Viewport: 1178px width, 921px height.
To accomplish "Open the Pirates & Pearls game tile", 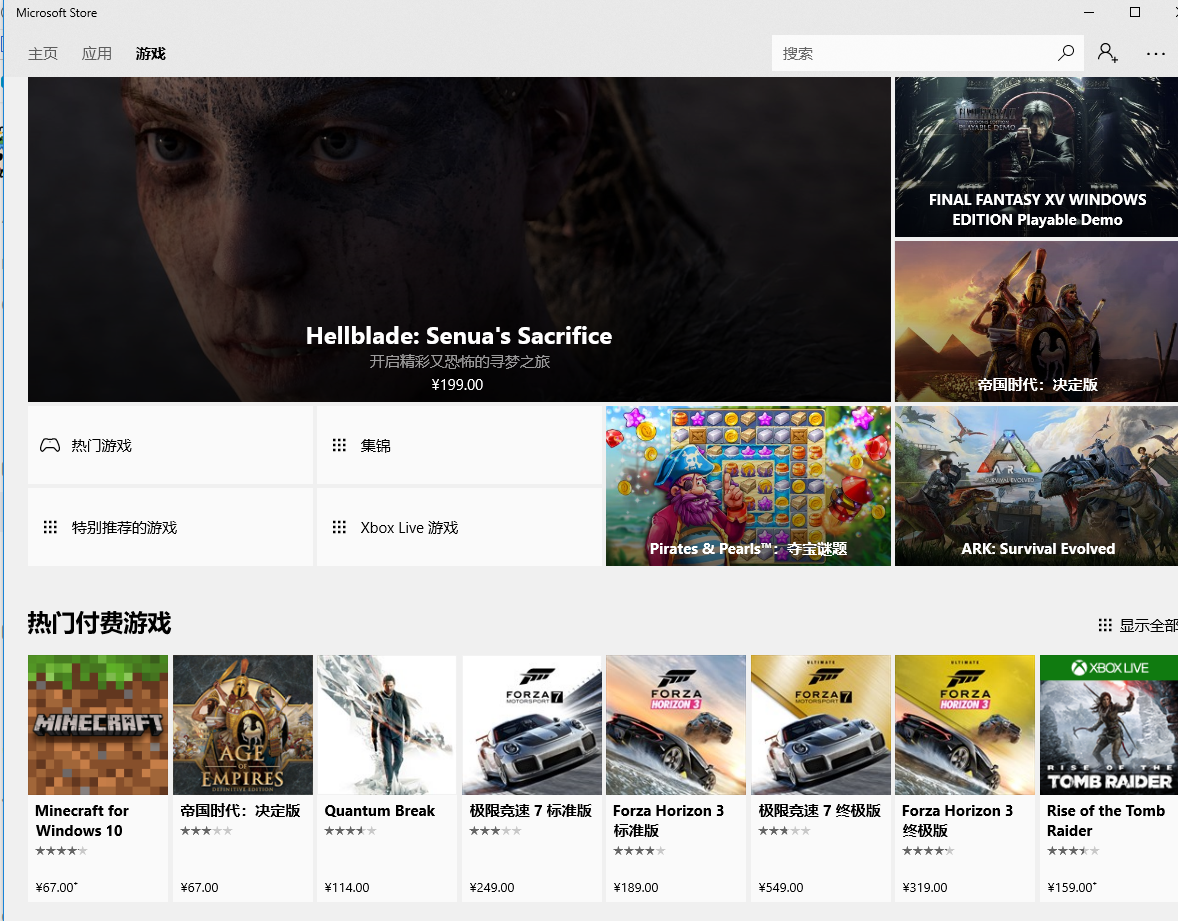I will 748,486.
